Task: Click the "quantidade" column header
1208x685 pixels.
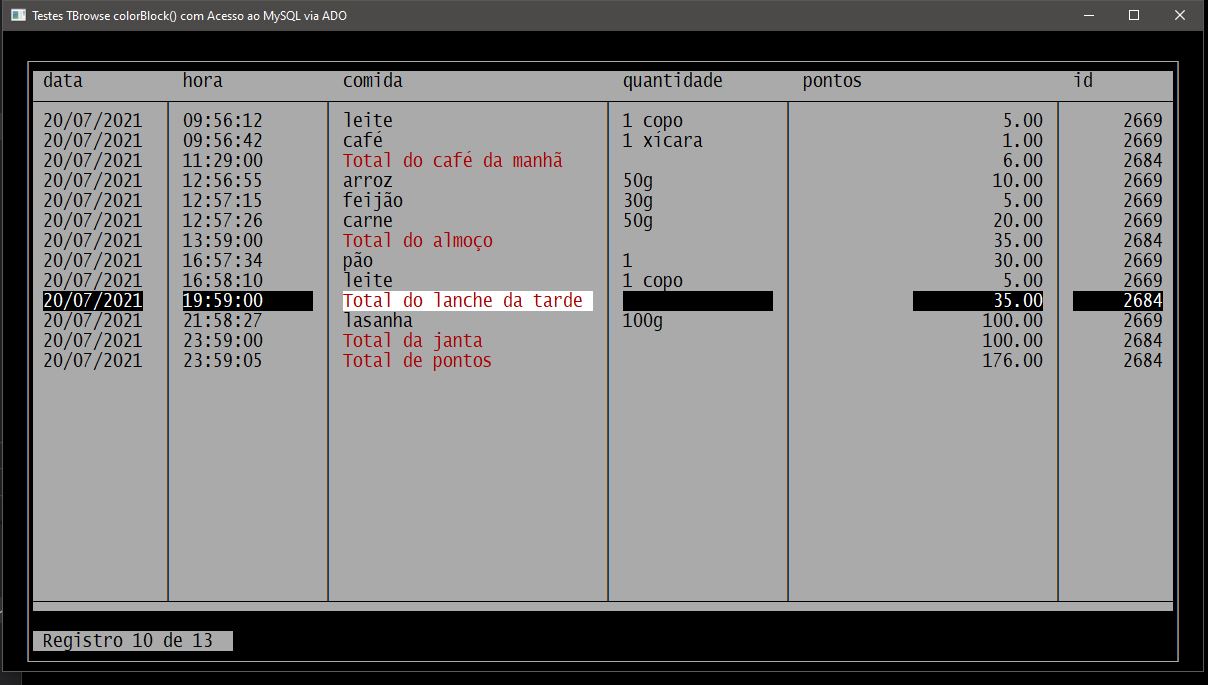Action: click(672, 81)
